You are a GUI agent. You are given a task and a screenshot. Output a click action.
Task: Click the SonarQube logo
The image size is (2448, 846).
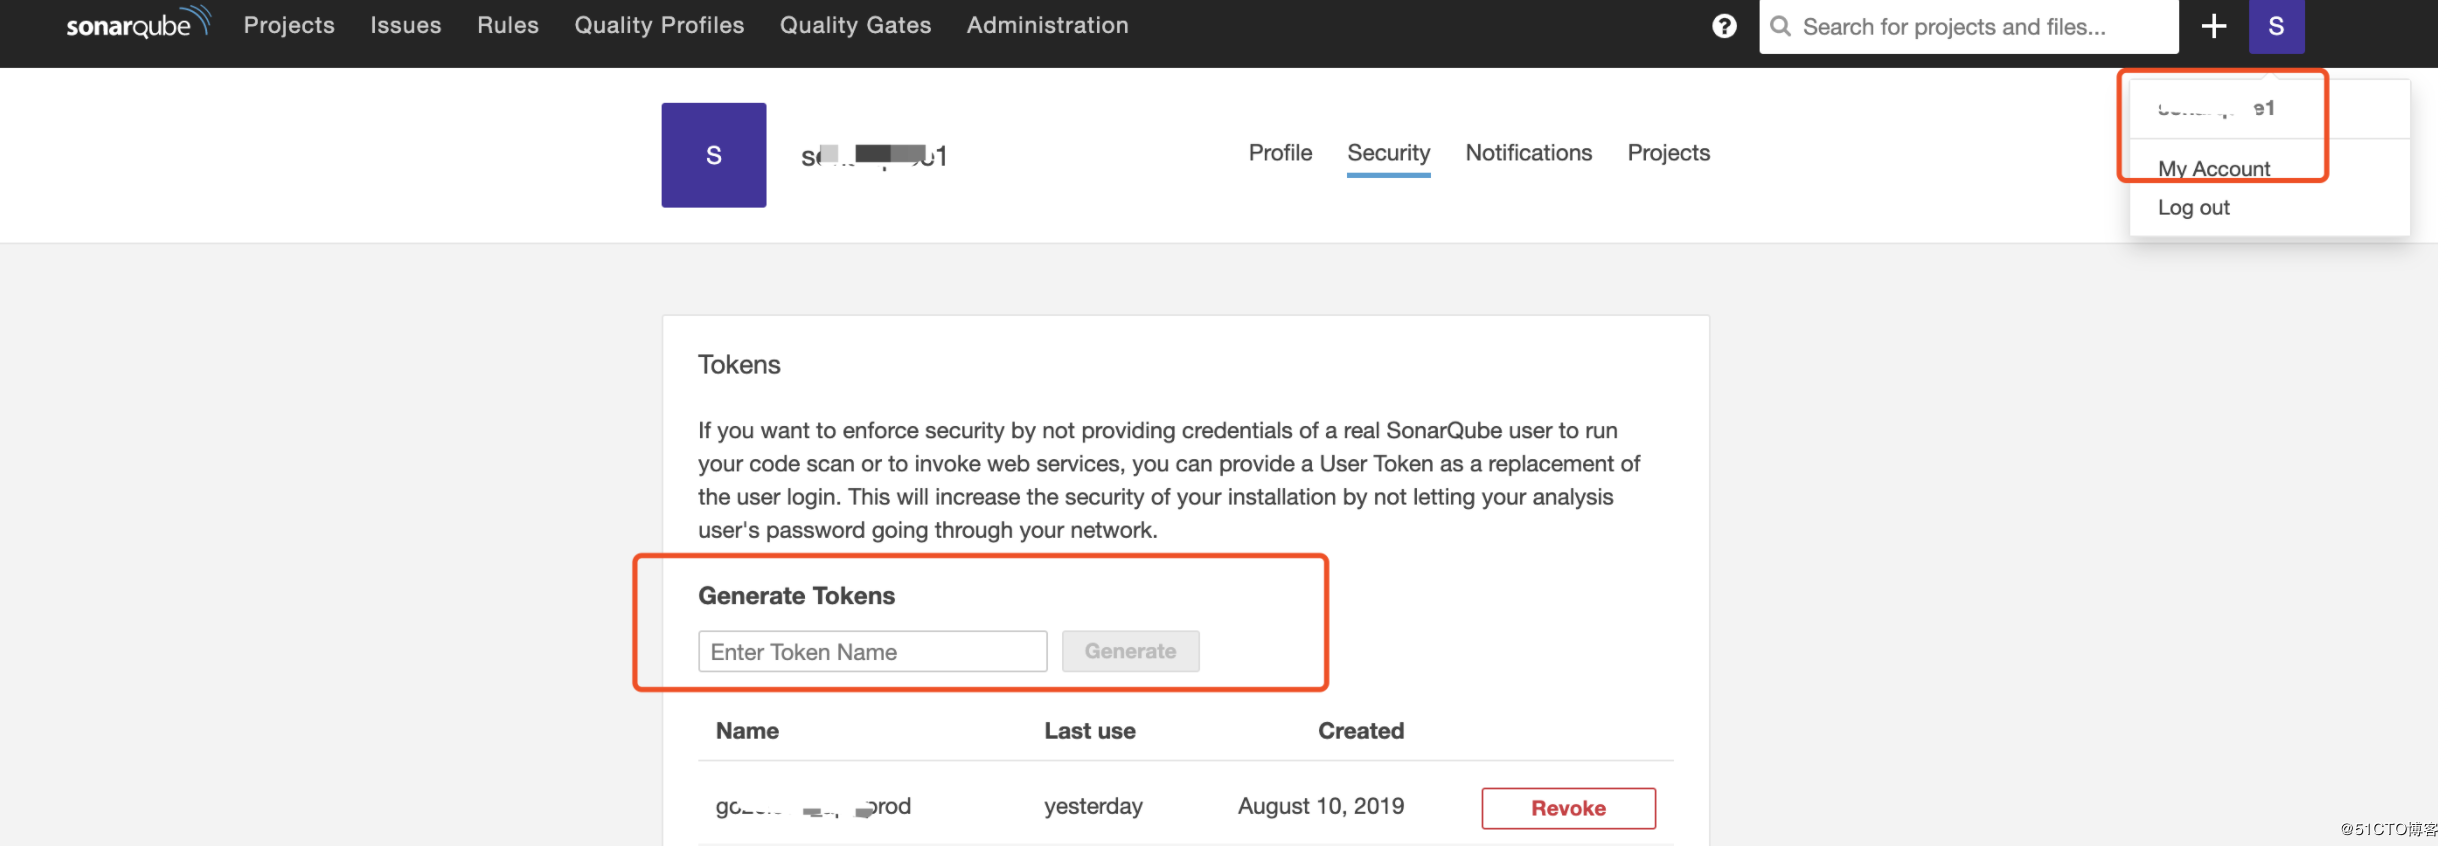(138, 24)
